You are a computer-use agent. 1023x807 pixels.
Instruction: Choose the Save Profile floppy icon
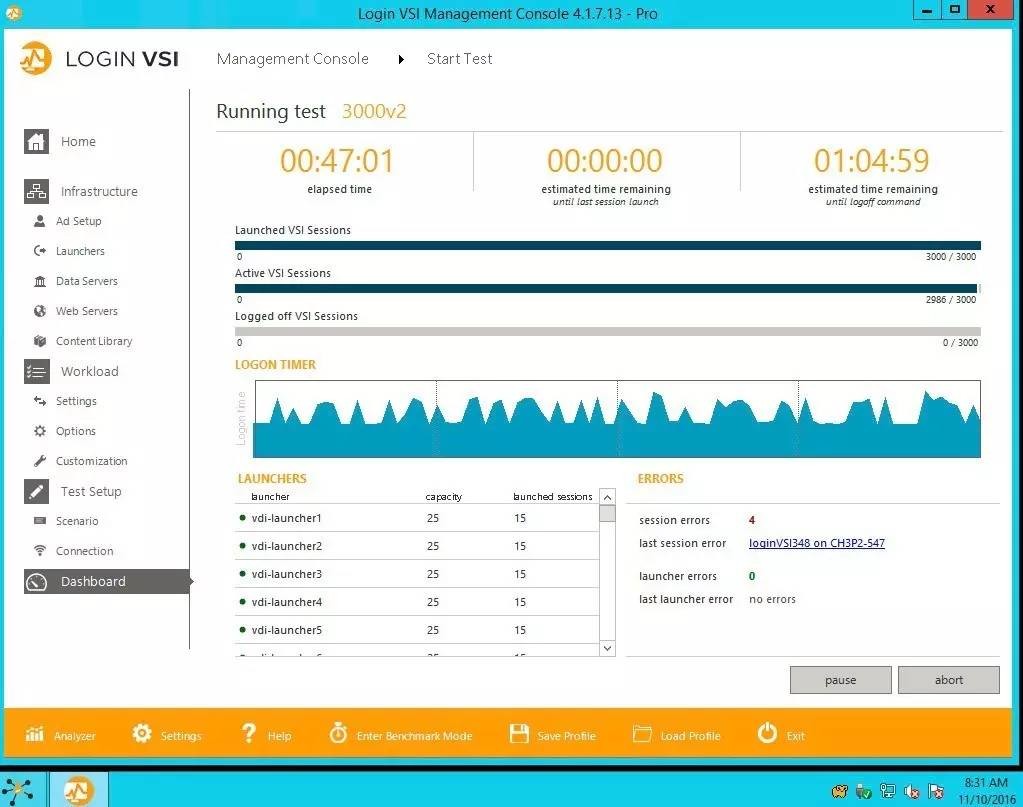[519, 734]
